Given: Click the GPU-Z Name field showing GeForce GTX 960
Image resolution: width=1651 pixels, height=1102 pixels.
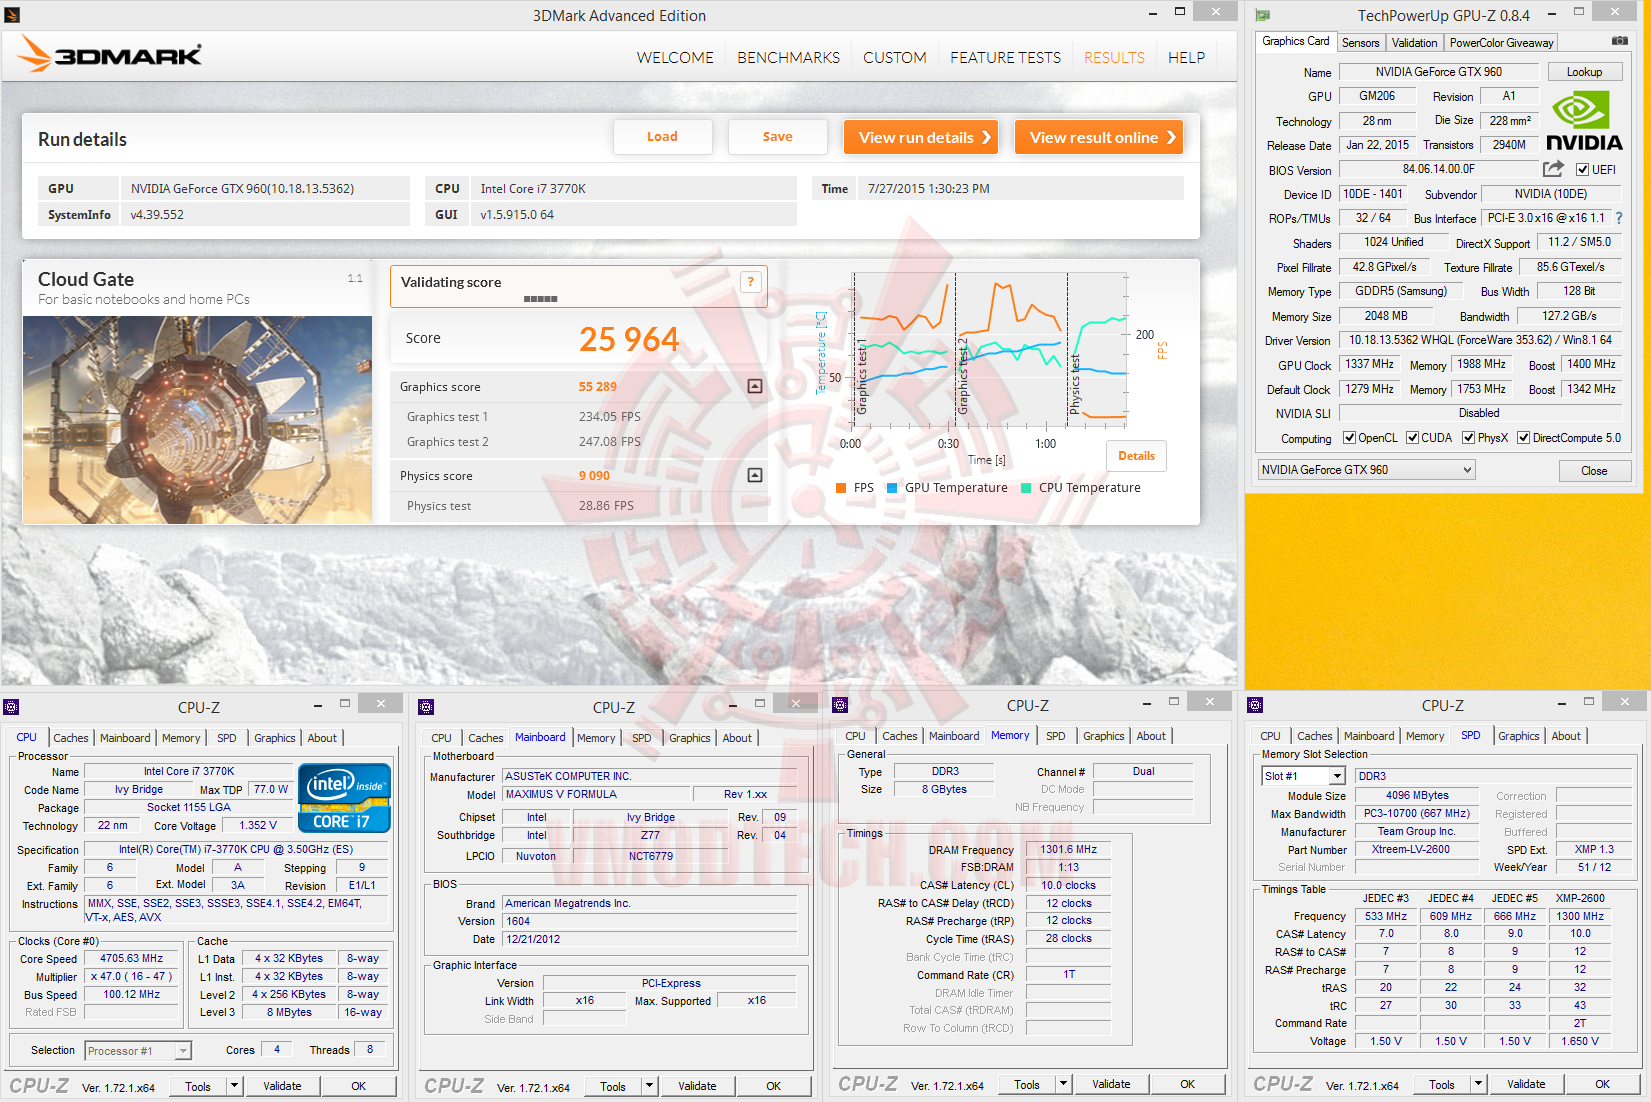Looking at the screenshot, I should tap(1438, 72).
